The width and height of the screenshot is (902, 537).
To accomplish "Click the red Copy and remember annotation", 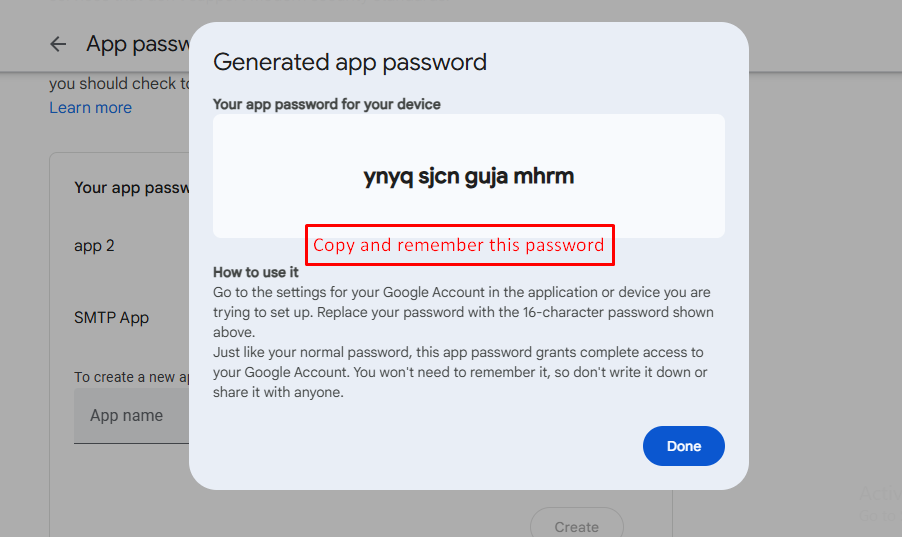I will click(x=459, y=245).
